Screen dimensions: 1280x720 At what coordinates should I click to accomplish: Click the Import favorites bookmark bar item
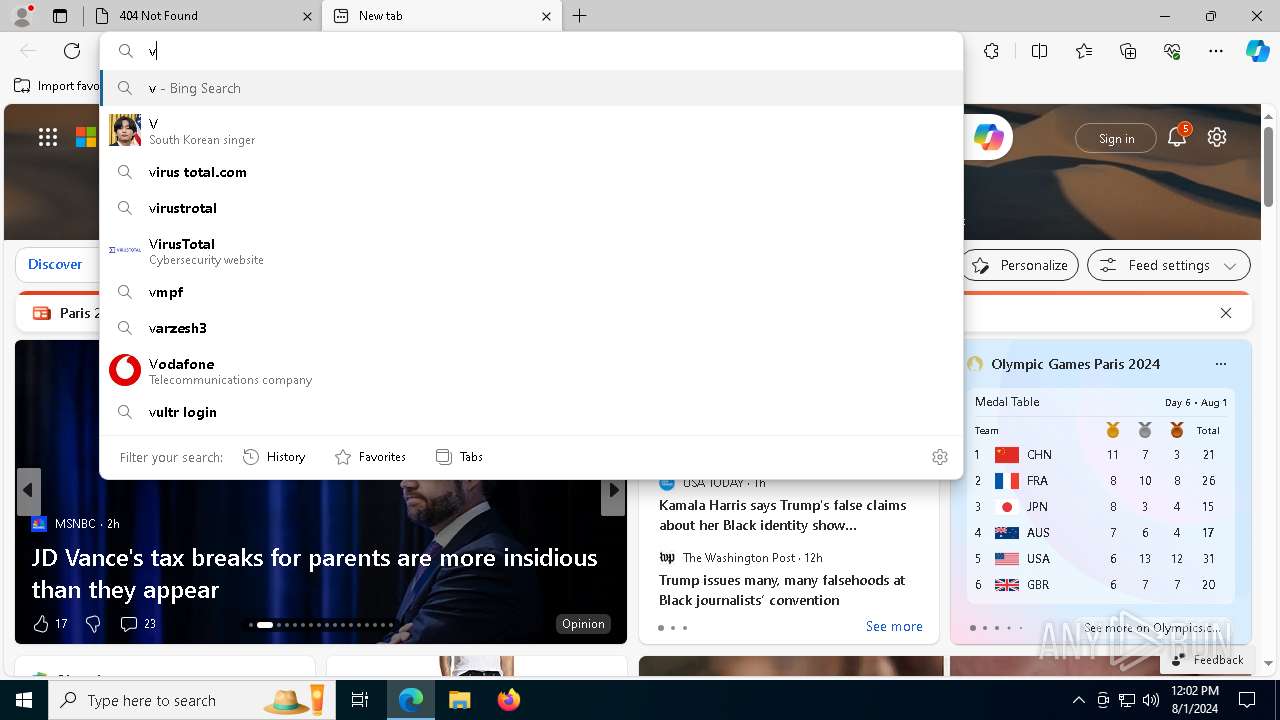coord(57,86)
